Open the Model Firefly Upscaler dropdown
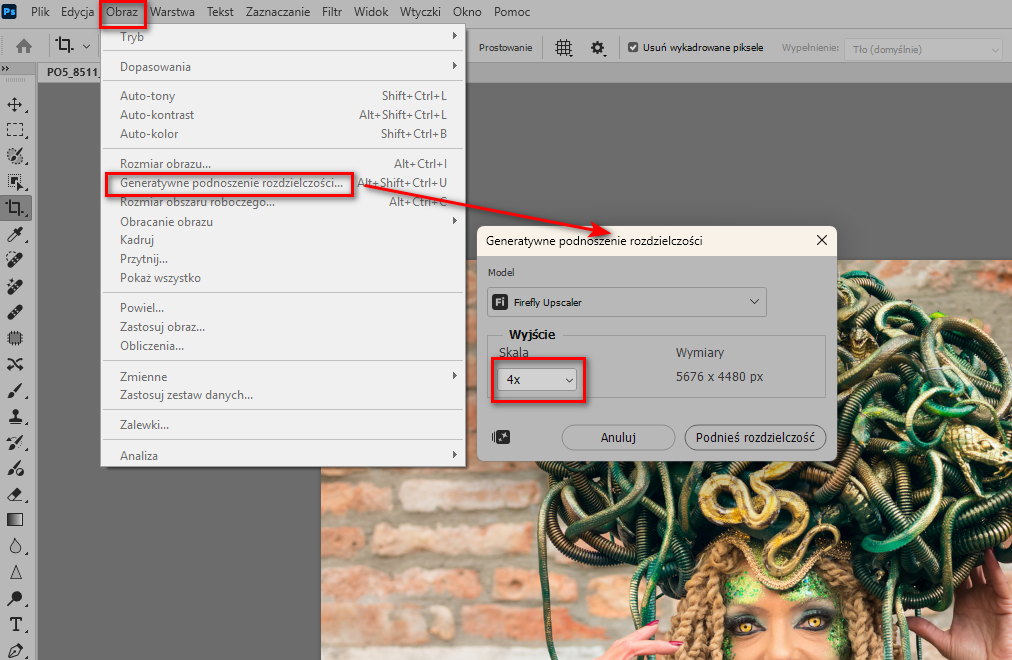The height and width of the screenshot is (660, 1012). pos(627,302)
